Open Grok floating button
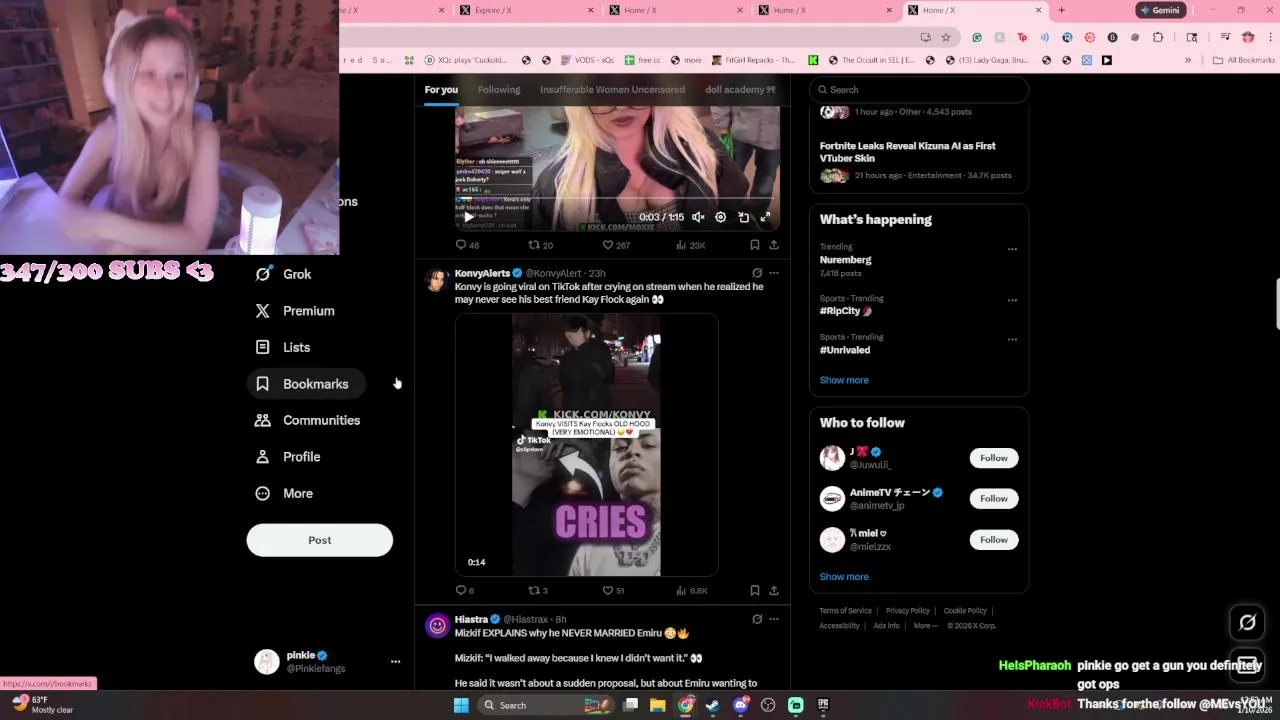Viewport: 1280px width, 720px height. click(1247, 623)
